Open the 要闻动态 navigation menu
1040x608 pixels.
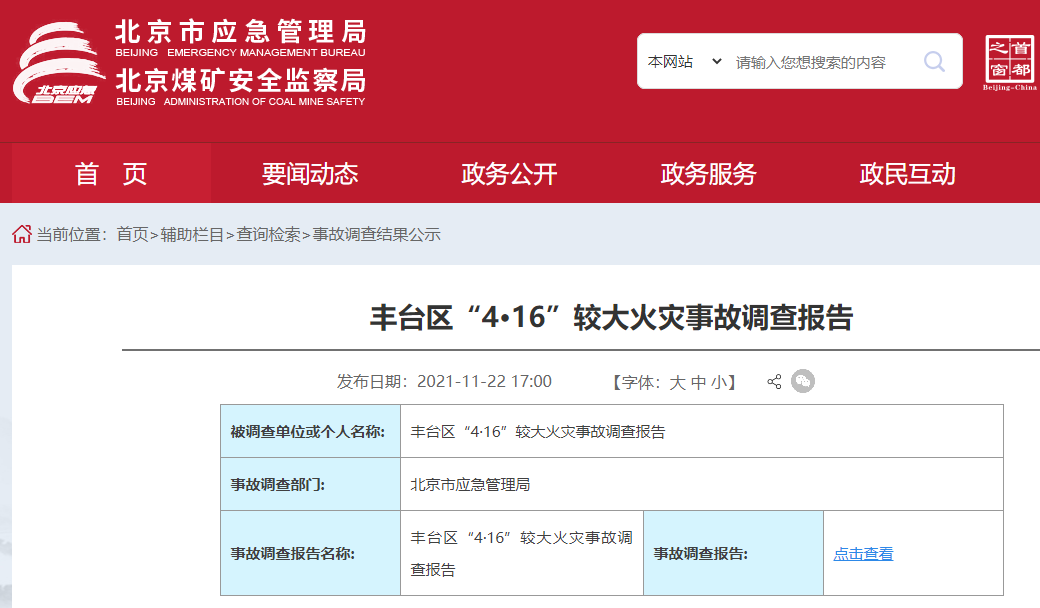coord(310,174)
